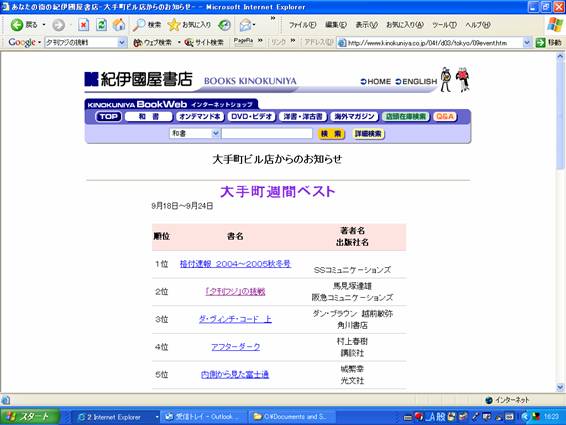Open Internet Explorer taskbar group

(117, 417)
